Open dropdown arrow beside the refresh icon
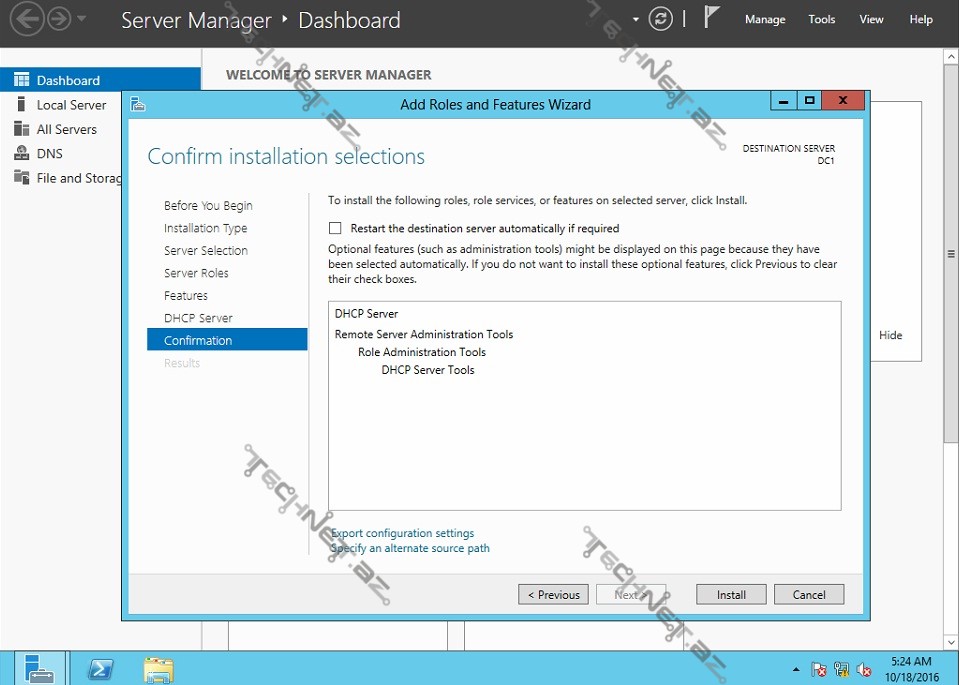This screenshot has width=959, height=685. (636, 19)
